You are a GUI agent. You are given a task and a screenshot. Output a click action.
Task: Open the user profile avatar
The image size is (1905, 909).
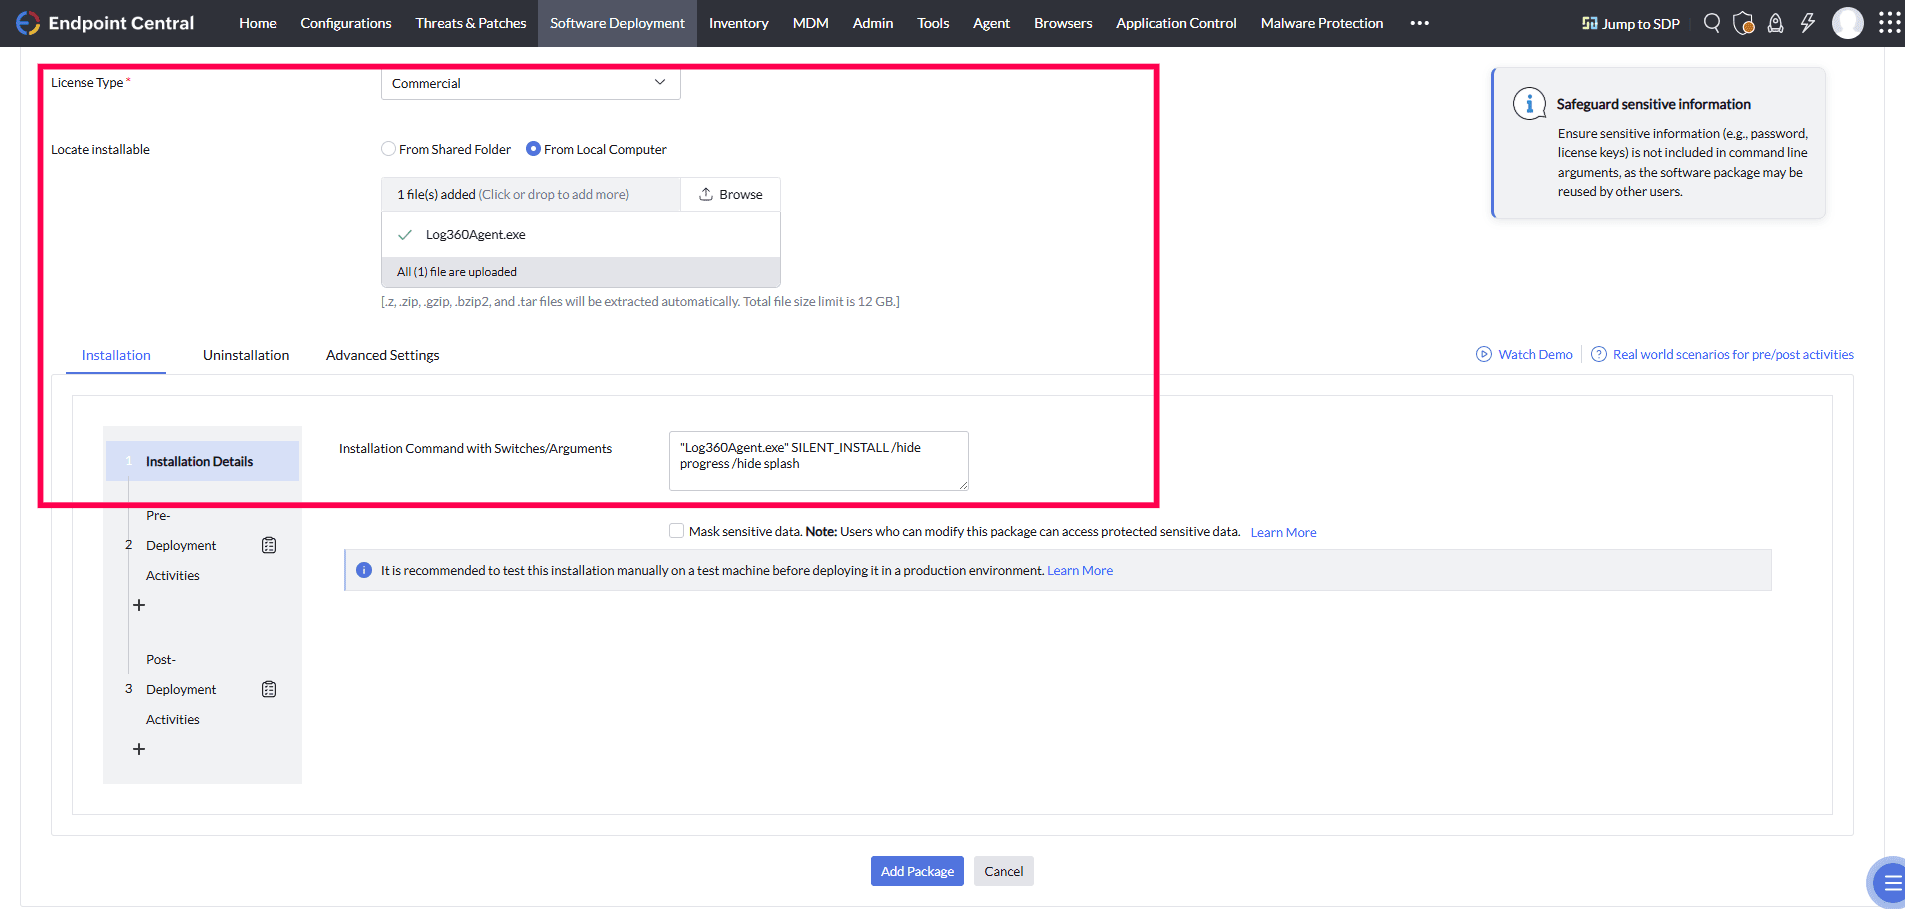pos(1847,23)
